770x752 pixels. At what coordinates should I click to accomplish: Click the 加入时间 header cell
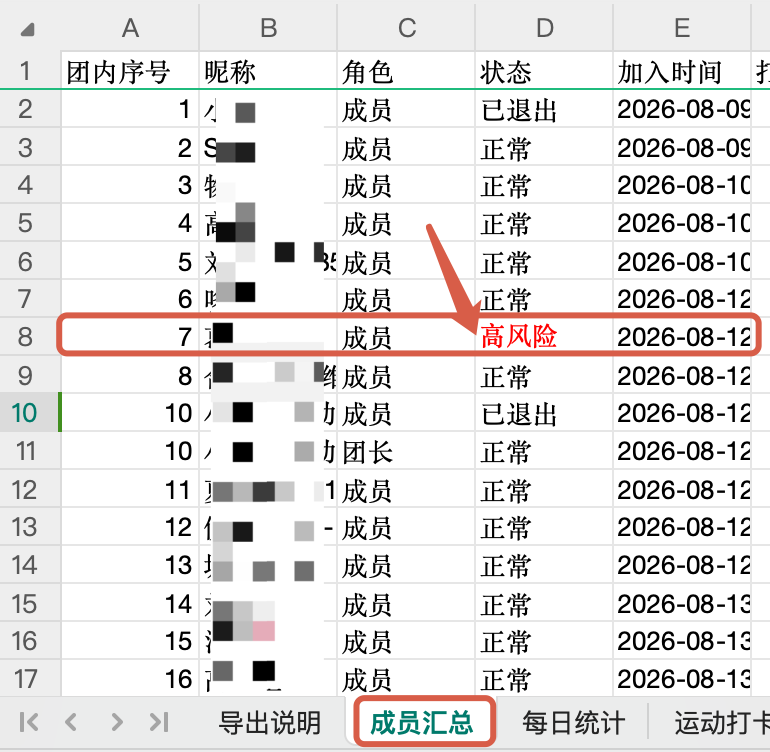coord(682,71)
